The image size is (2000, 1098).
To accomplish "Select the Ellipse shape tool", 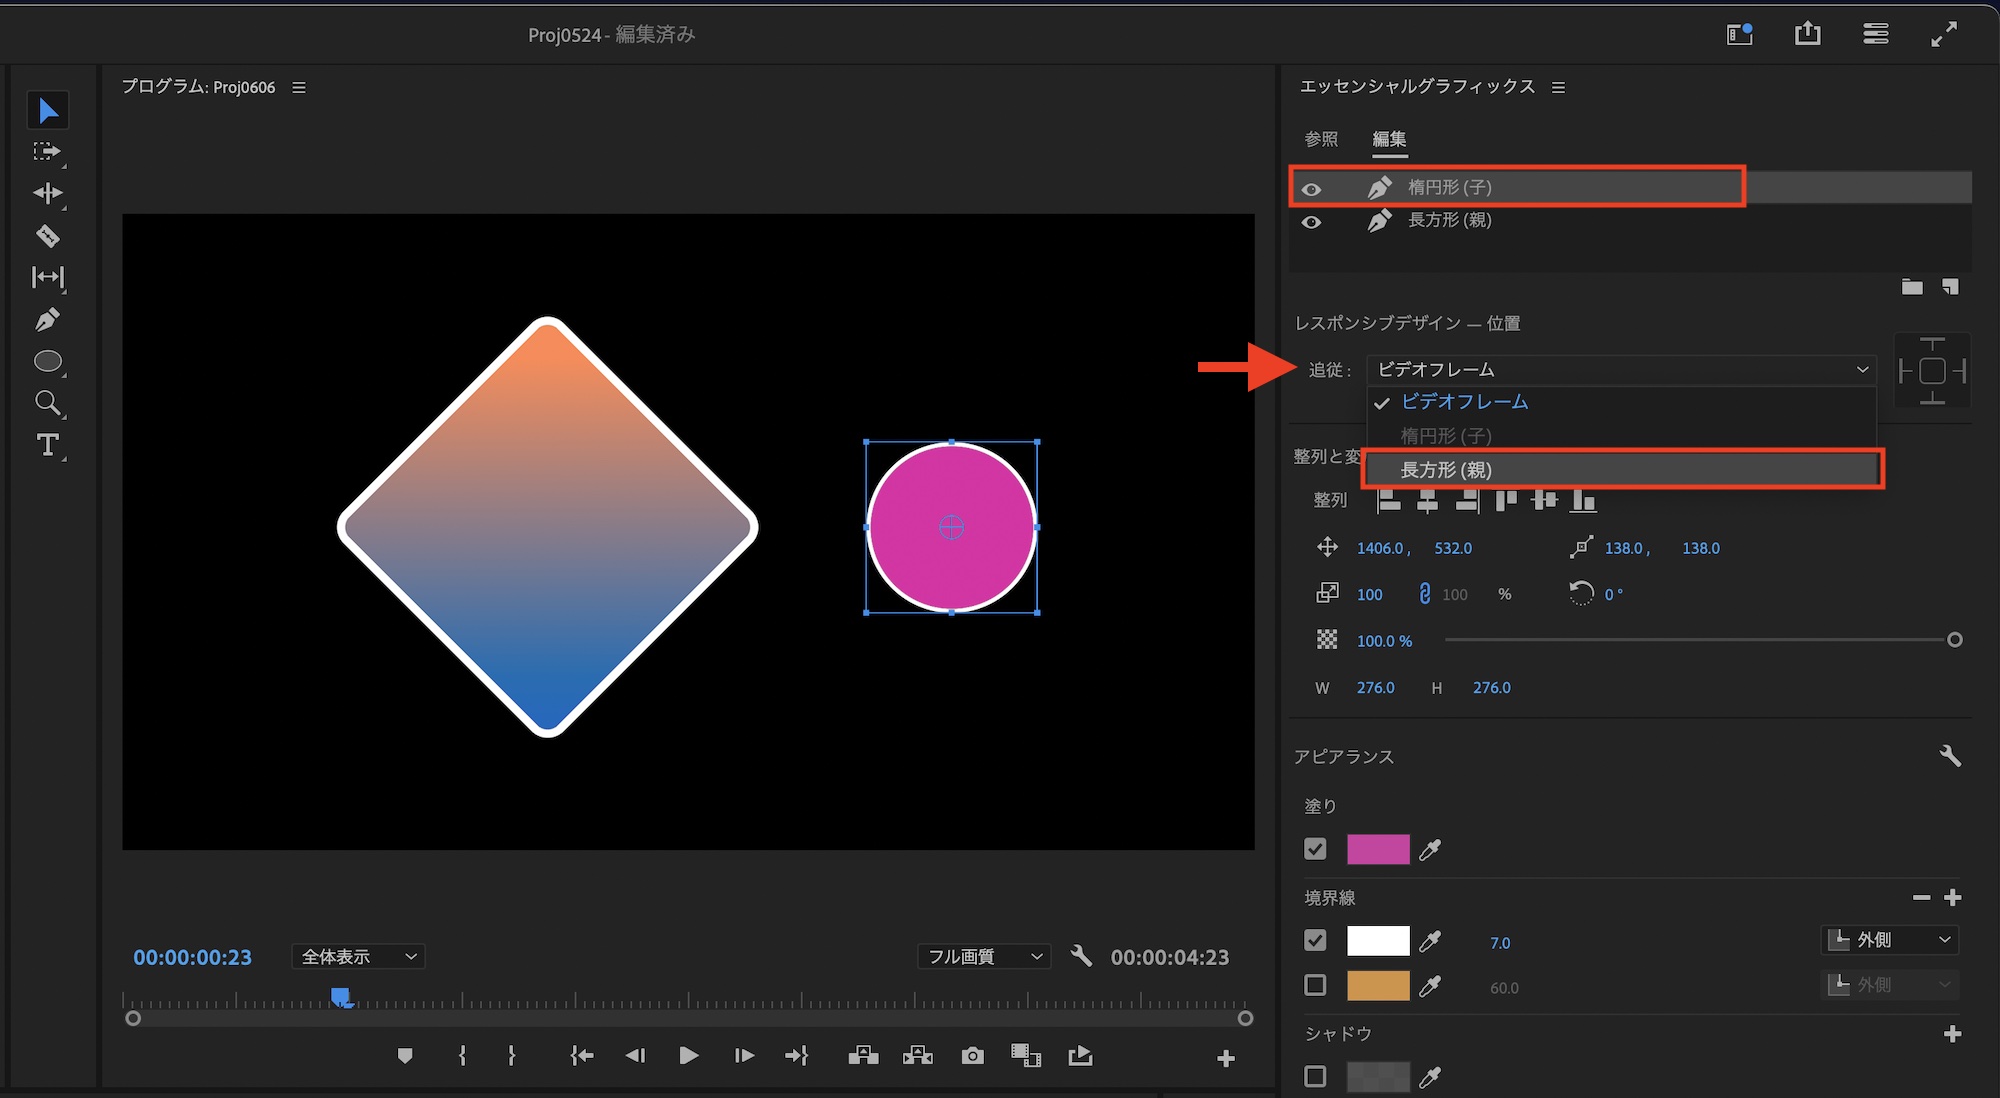I will 47,361.
